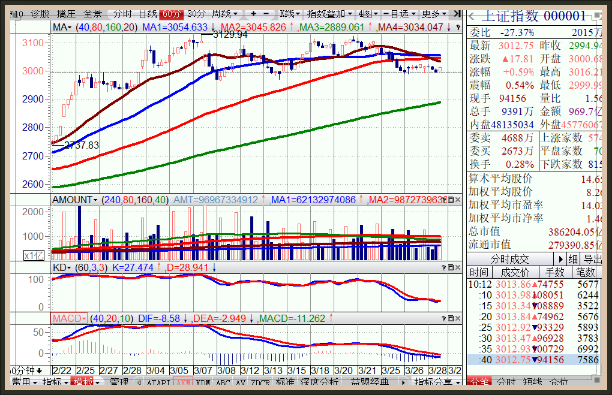The height and width of the screenshot is (395, 612).
Task: Open help icon on KD panel header
Action: click(x=443, y=268)
